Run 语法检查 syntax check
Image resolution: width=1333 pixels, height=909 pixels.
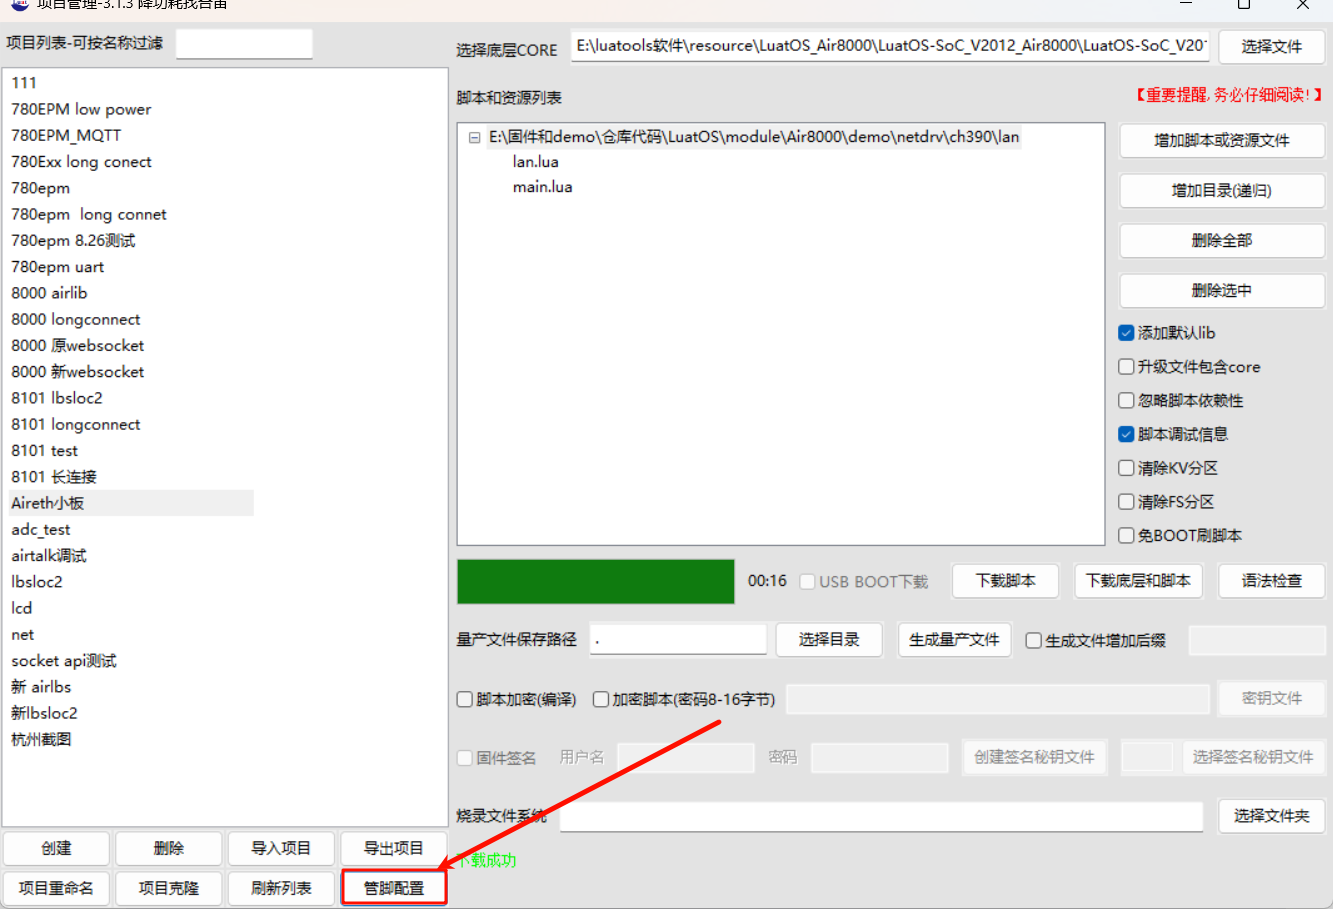pyautogui.click(x=1271, y=581)
